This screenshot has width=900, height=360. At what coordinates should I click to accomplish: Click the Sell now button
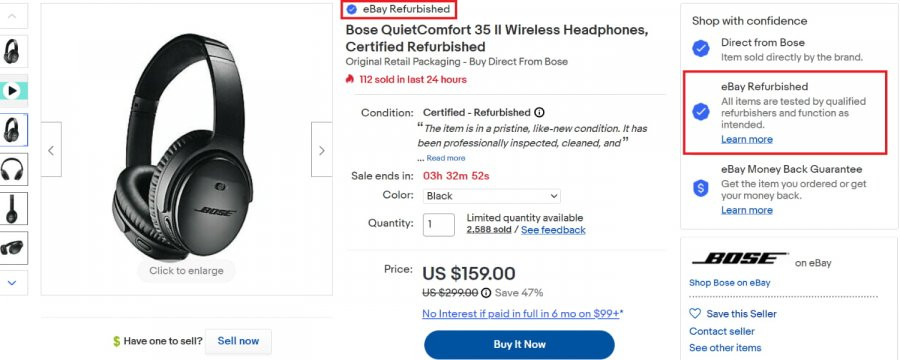pyautogui.click(x=238, y=341)
